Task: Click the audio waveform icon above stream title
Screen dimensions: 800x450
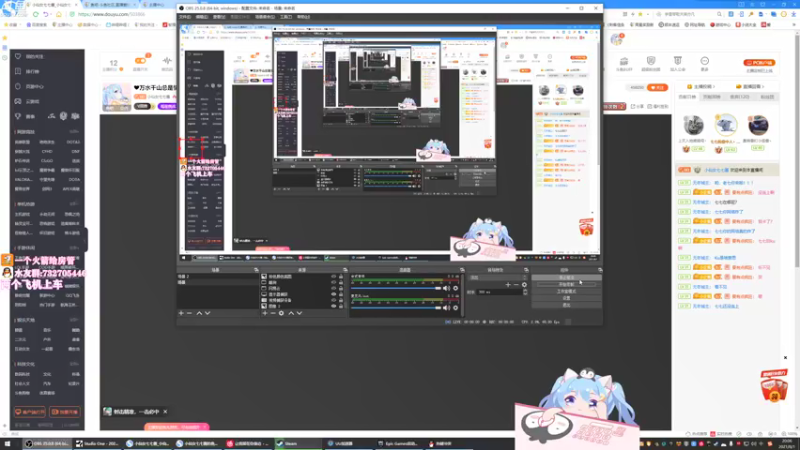Action: [167, 63]
